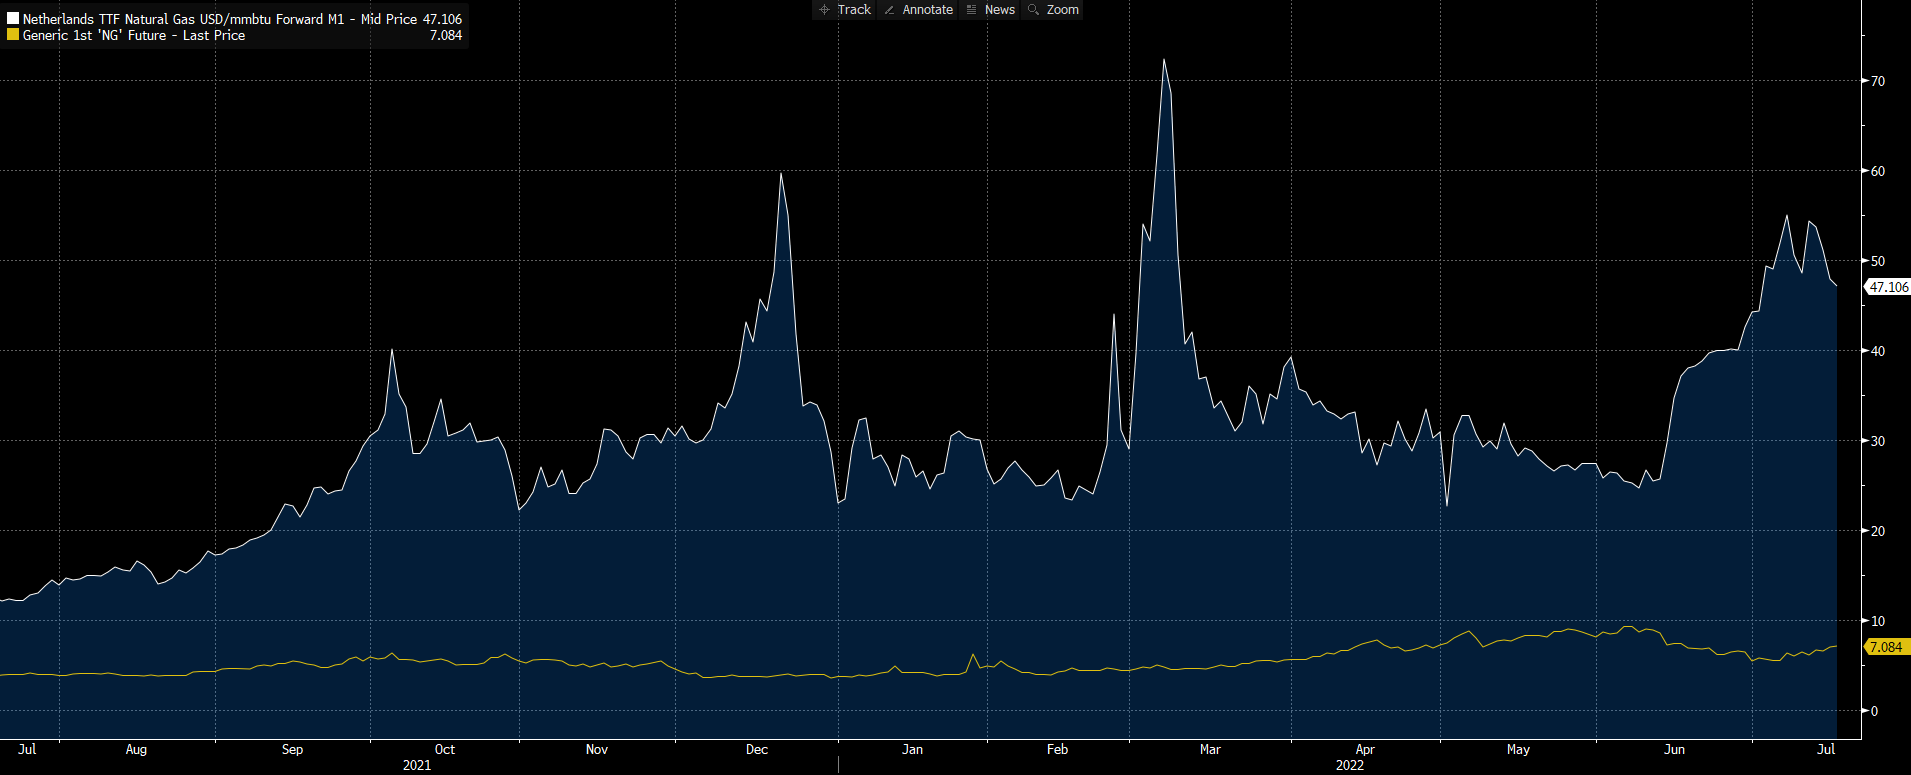Select the Zoom tool

(1053, 10)
